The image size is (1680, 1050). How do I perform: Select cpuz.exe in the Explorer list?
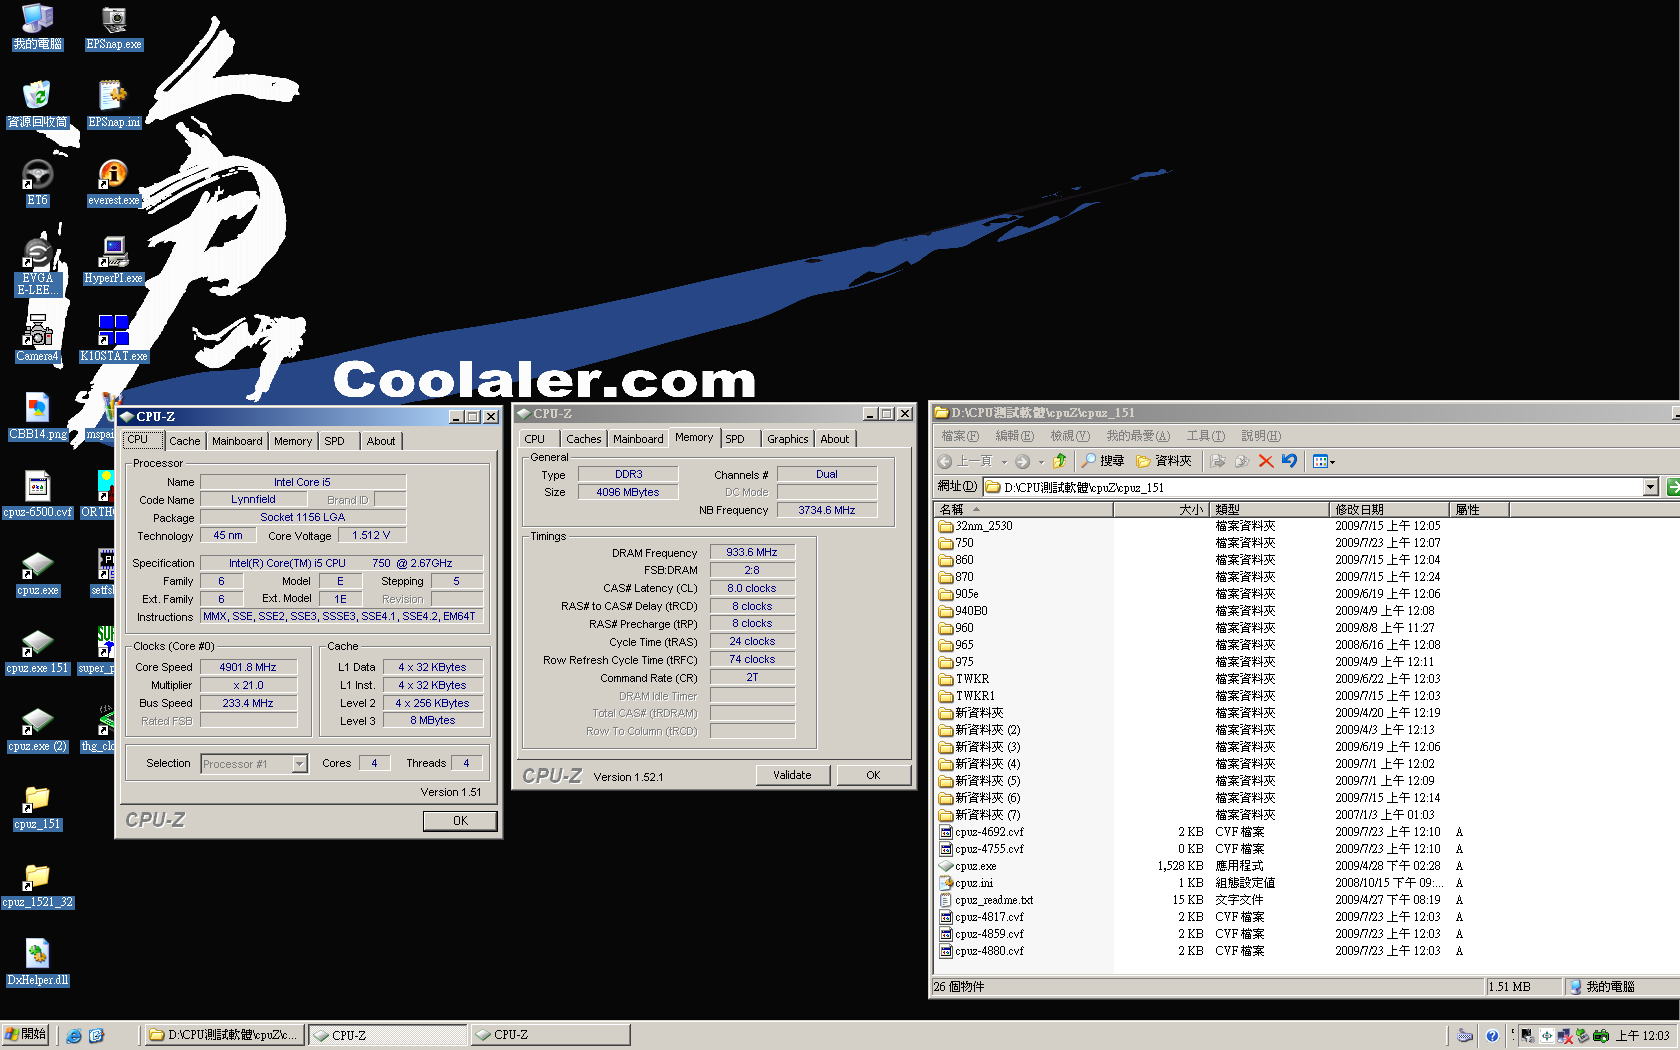(x=967, y=866)
